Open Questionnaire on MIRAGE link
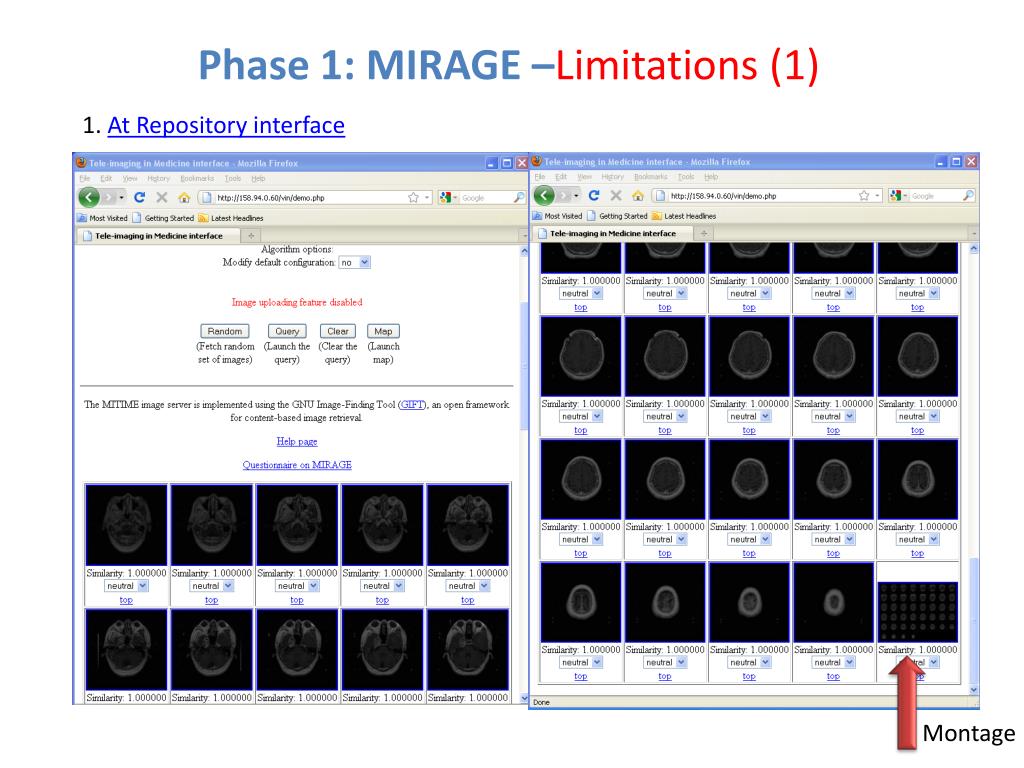Viewport: 1024px width, 768px height. [297, 465]
